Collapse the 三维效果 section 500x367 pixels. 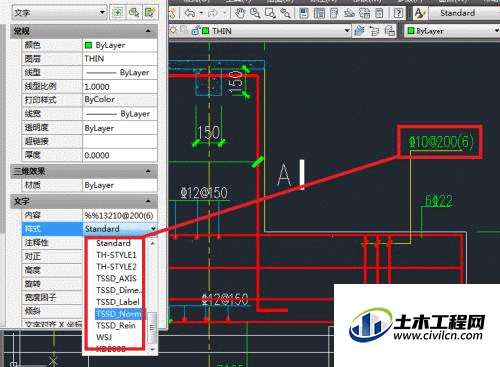point(148,171)
